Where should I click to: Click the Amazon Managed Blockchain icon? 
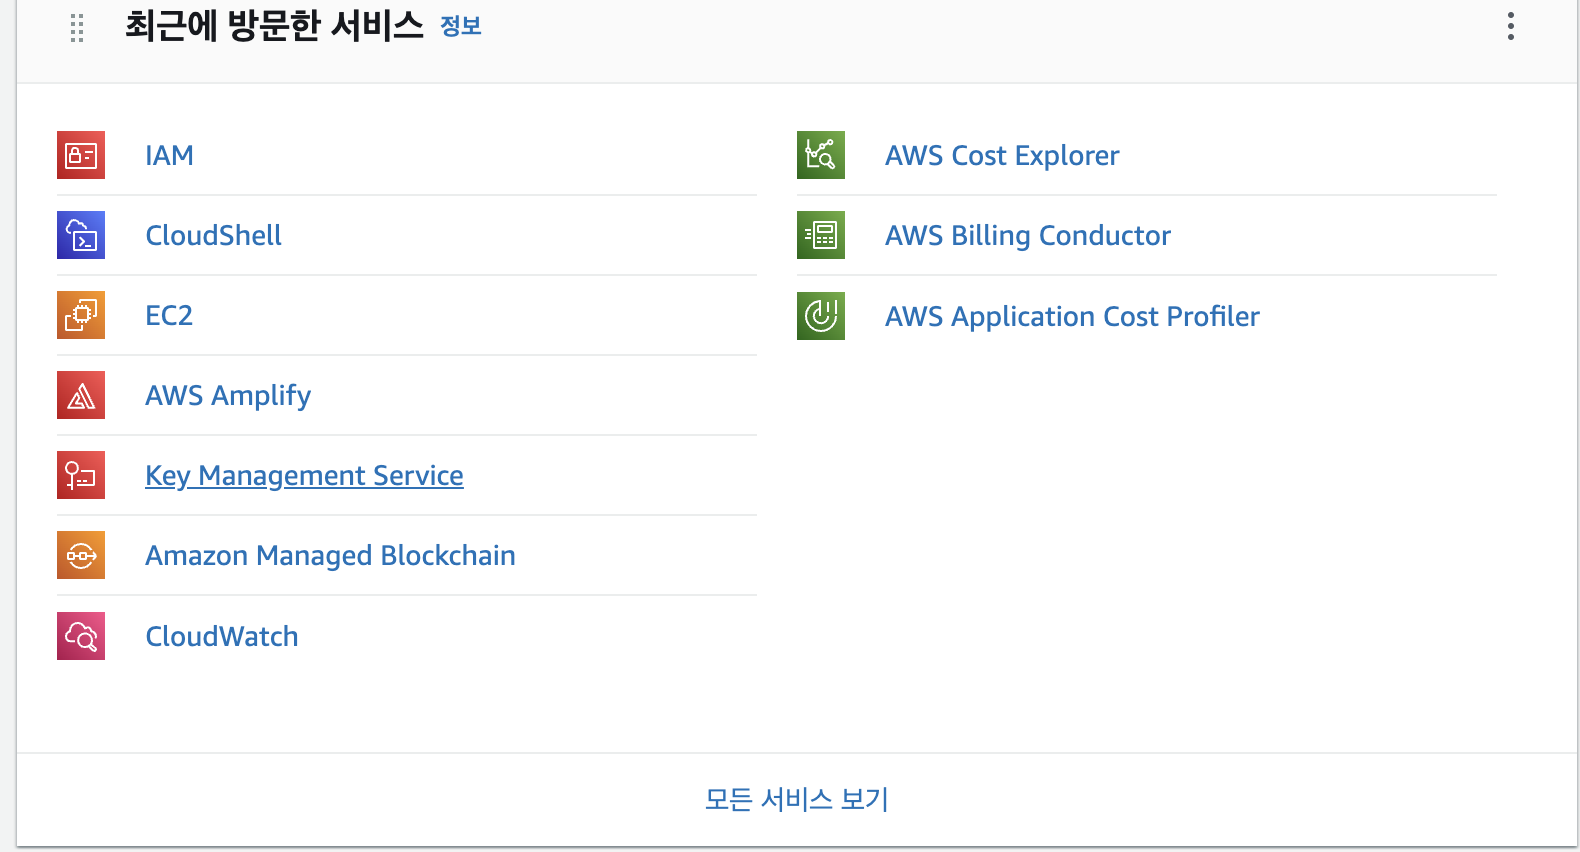(x=81, y=555)
